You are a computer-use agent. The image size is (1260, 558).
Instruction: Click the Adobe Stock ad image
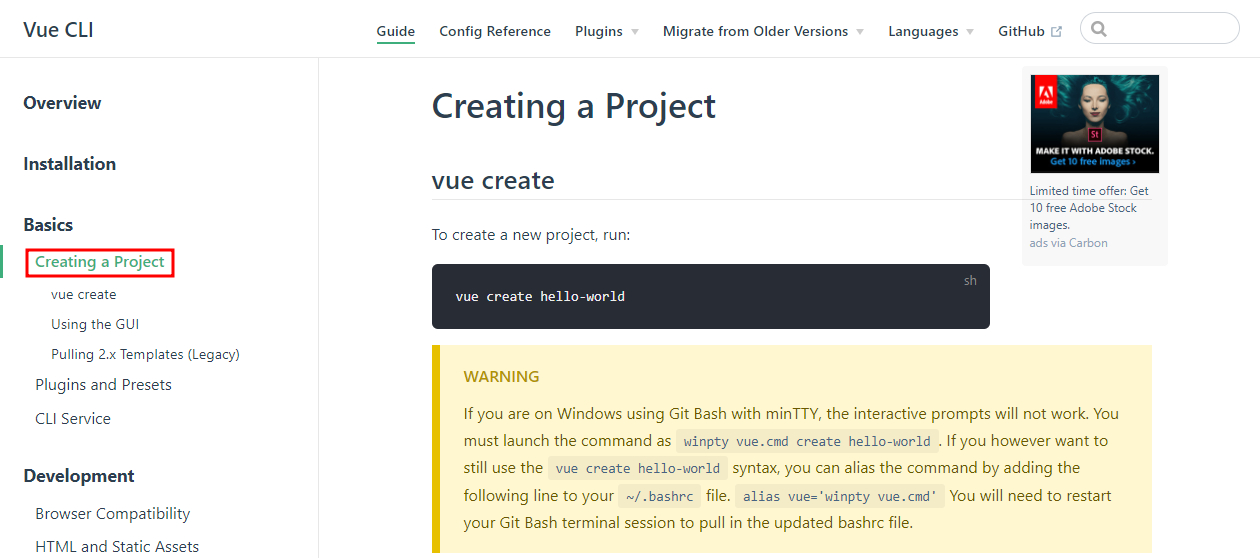(1095, 124)
